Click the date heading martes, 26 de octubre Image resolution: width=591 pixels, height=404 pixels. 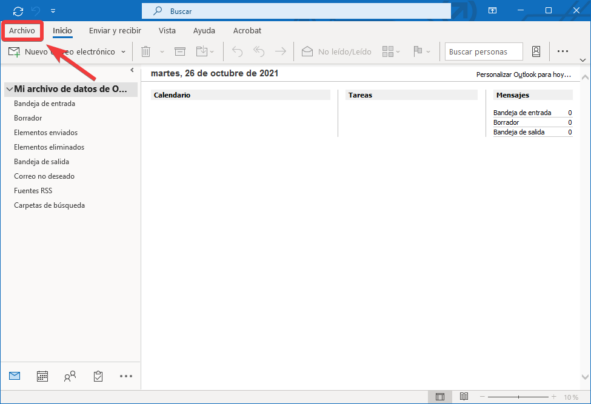point(214,73)
